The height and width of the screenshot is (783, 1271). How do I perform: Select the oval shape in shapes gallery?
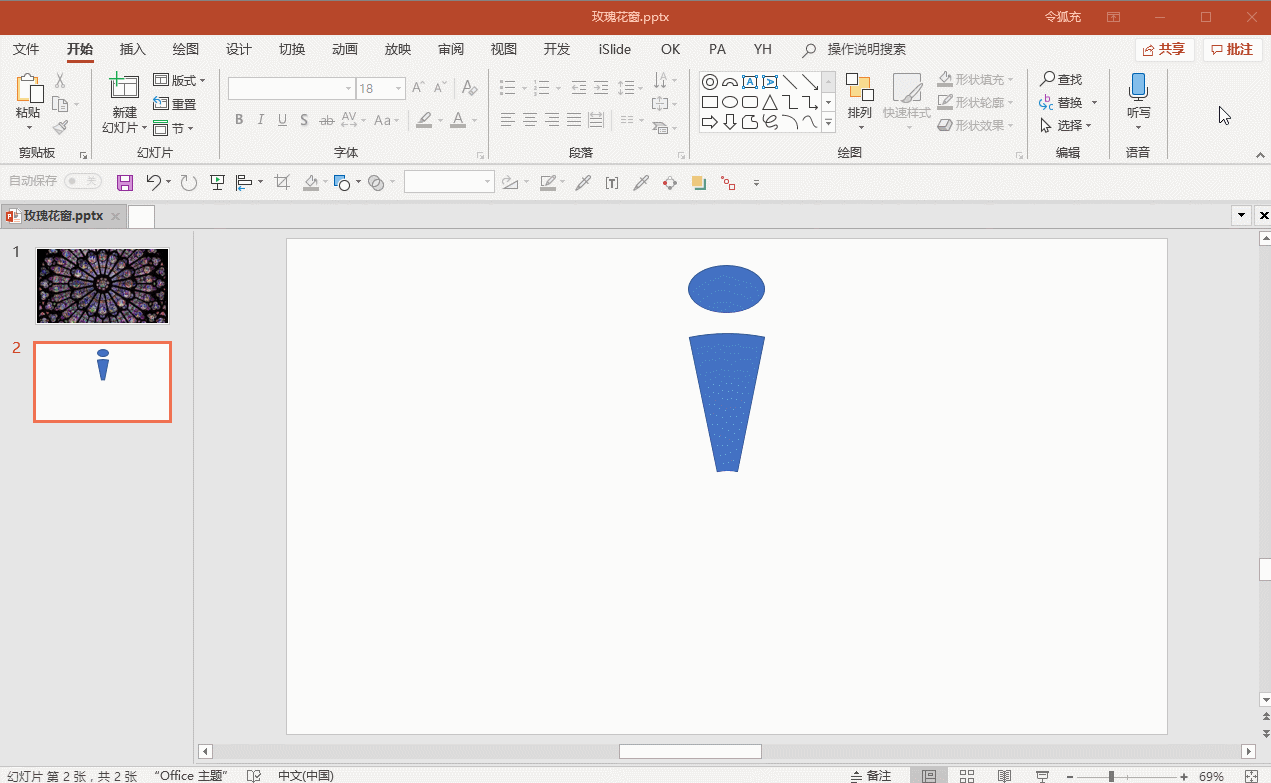click(x=730, y=102)
